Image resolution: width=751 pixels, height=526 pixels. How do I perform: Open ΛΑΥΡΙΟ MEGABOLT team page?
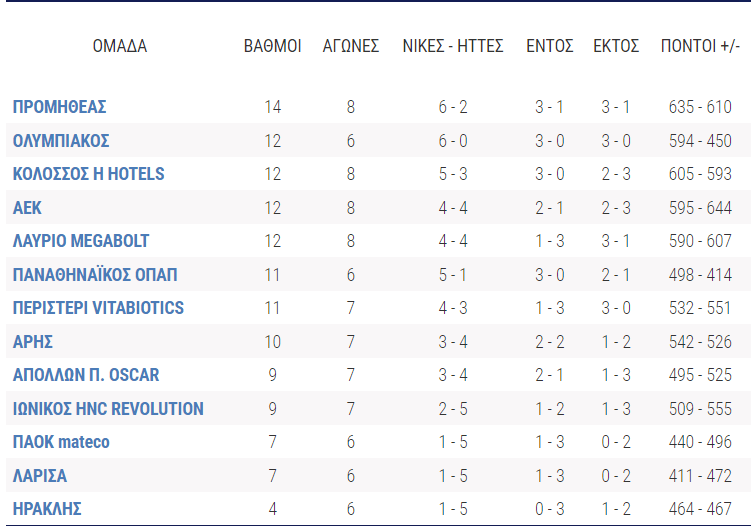(81, 241)
